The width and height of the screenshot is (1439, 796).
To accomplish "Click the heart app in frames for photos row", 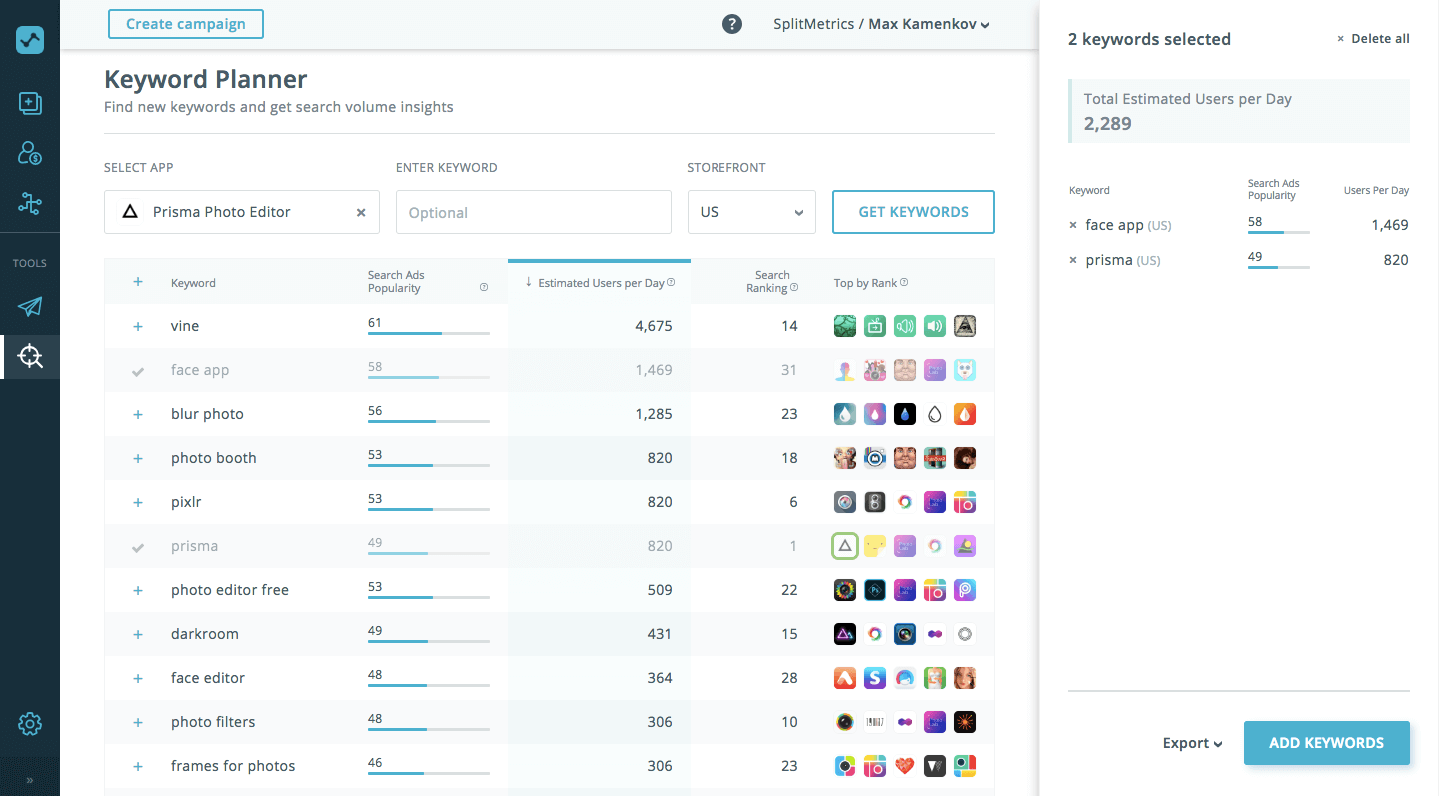I will click(905, 766).
